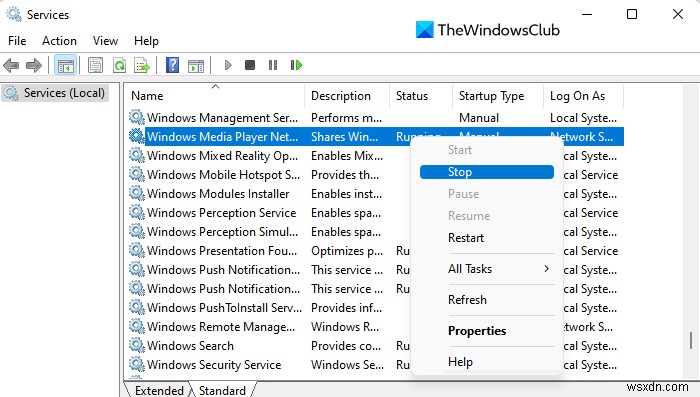Click gear icon of Windows PushToInstall row

click(137, 307)
